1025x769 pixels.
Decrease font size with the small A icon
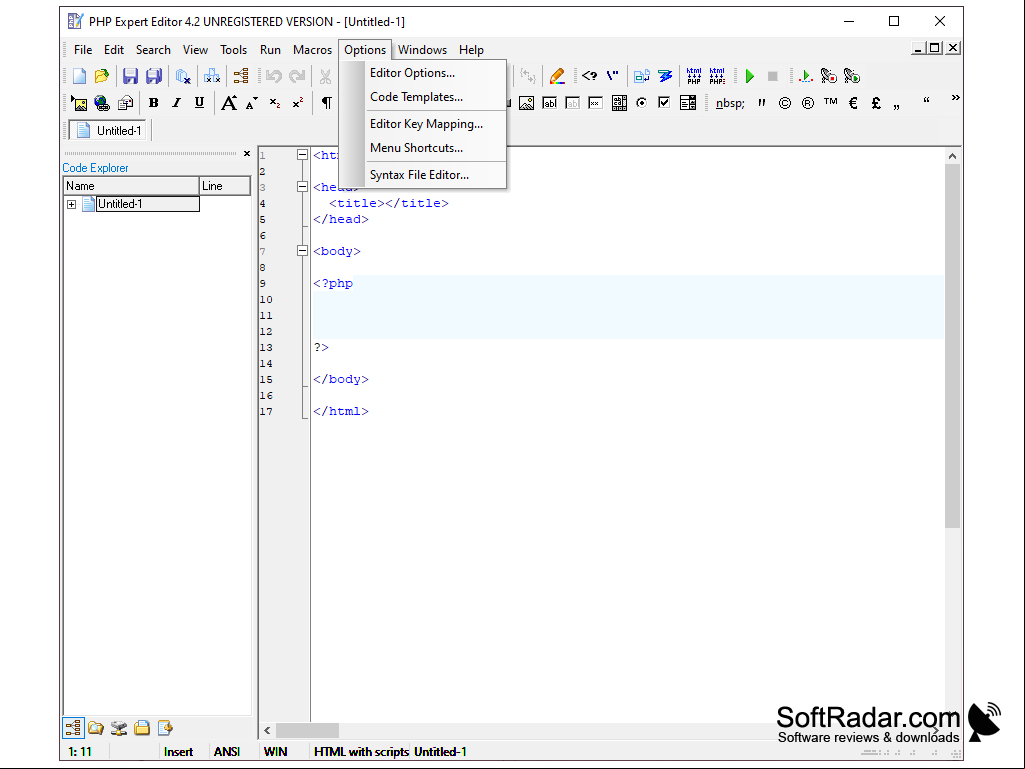click(x=252, y=103)
